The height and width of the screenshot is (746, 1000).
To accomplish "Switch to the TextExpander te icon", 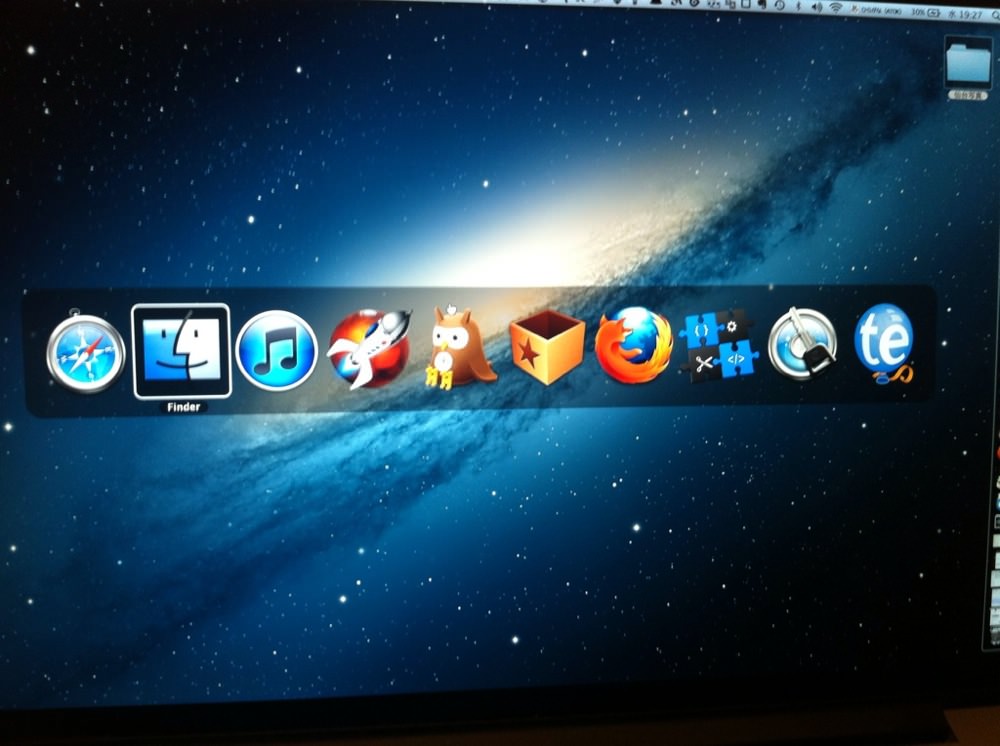I will coord(884,343).
